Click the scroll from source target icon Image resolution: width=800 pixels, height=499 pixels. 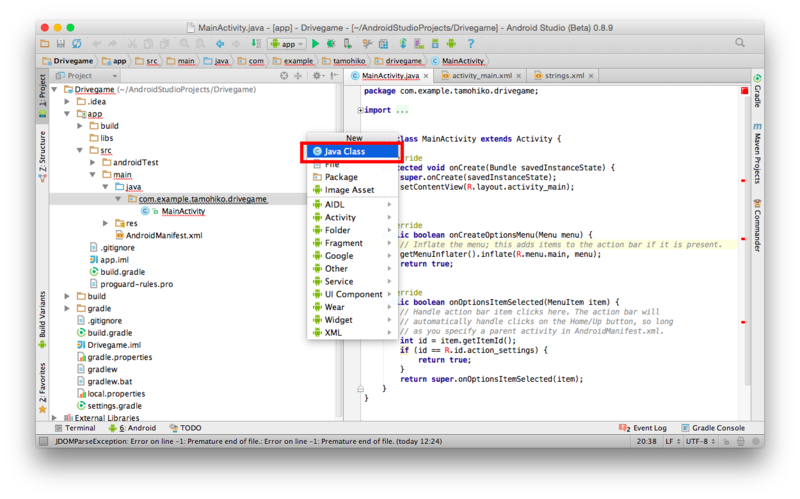pyautogui.click(x=284, y=76)
